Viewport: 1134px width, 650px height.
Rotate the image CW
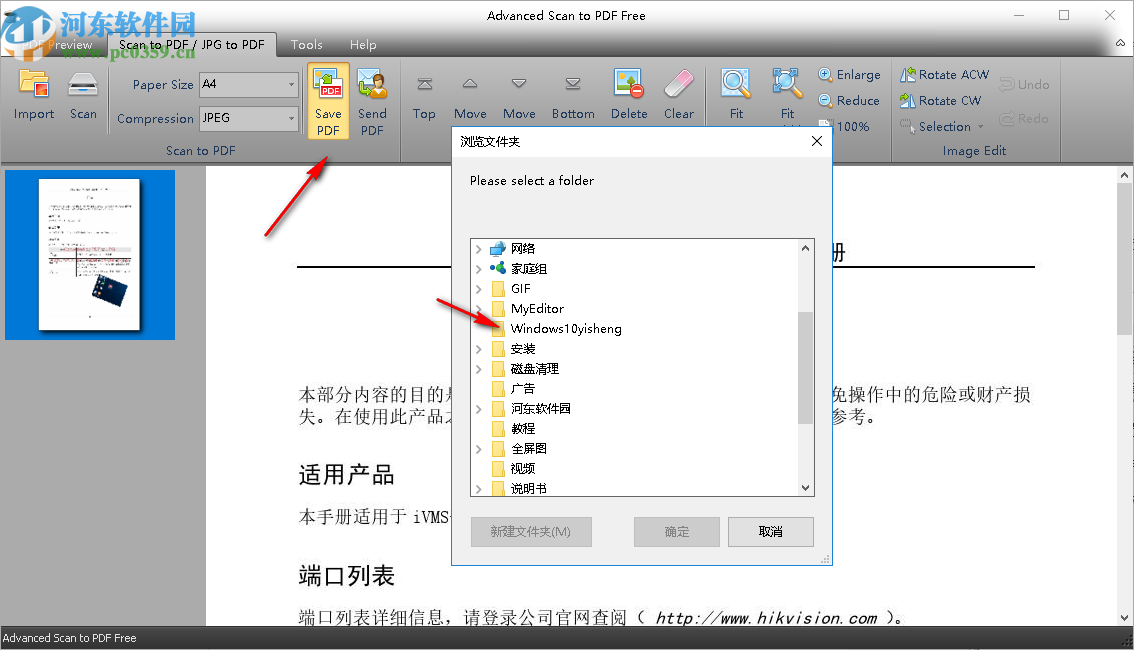coord(940,100)
